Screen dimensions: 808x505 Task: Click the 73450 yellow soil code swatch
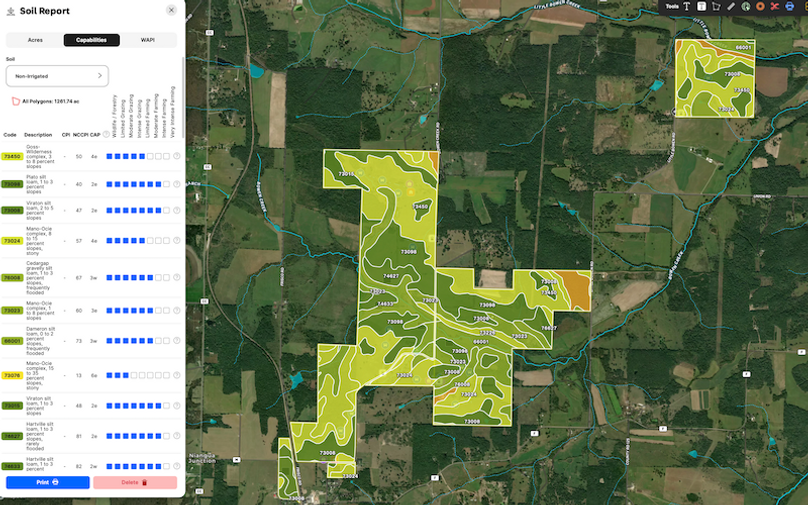click(12, 156)
